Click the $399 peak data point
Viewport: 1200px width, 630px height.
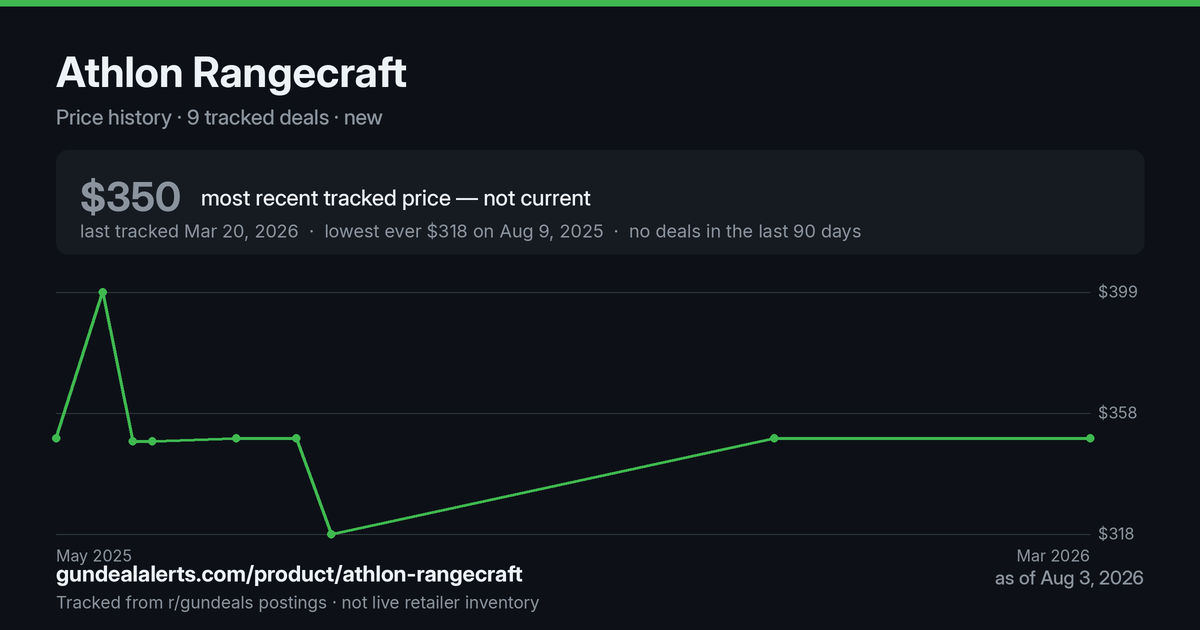pos(103,292)
